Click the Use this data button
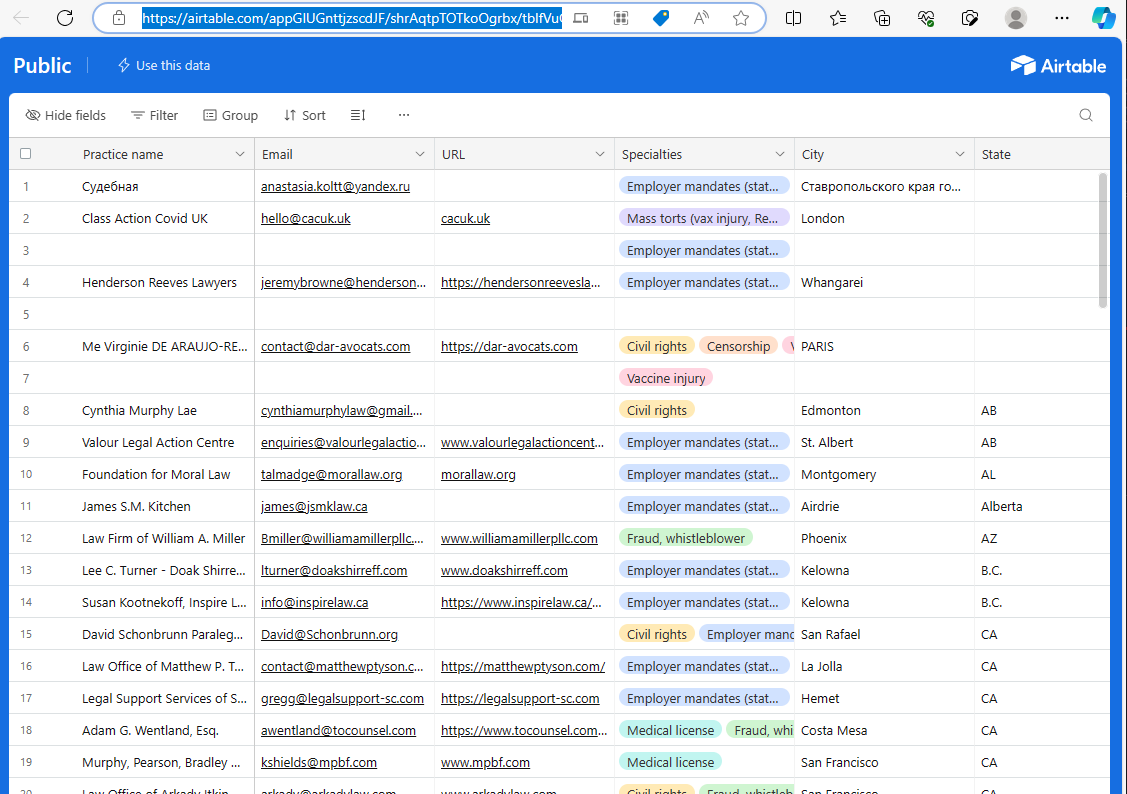Viewport: 1127px width, 794px height. (164, 65)
